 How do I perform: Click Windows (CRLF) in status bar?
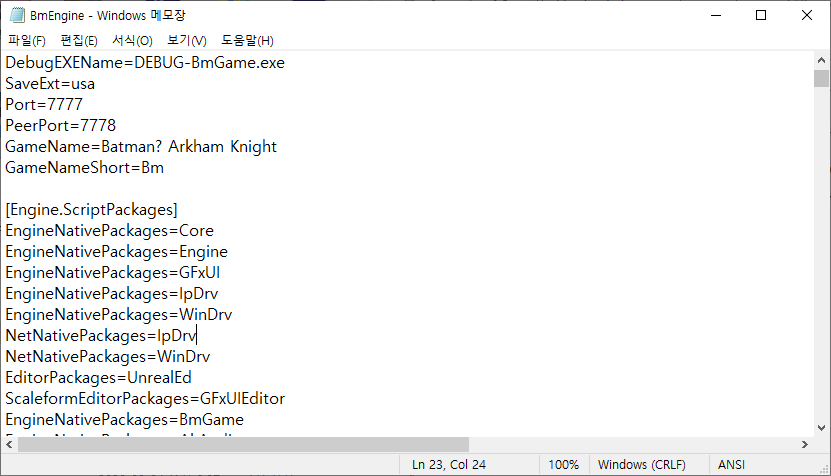click(x=642, y=465)
